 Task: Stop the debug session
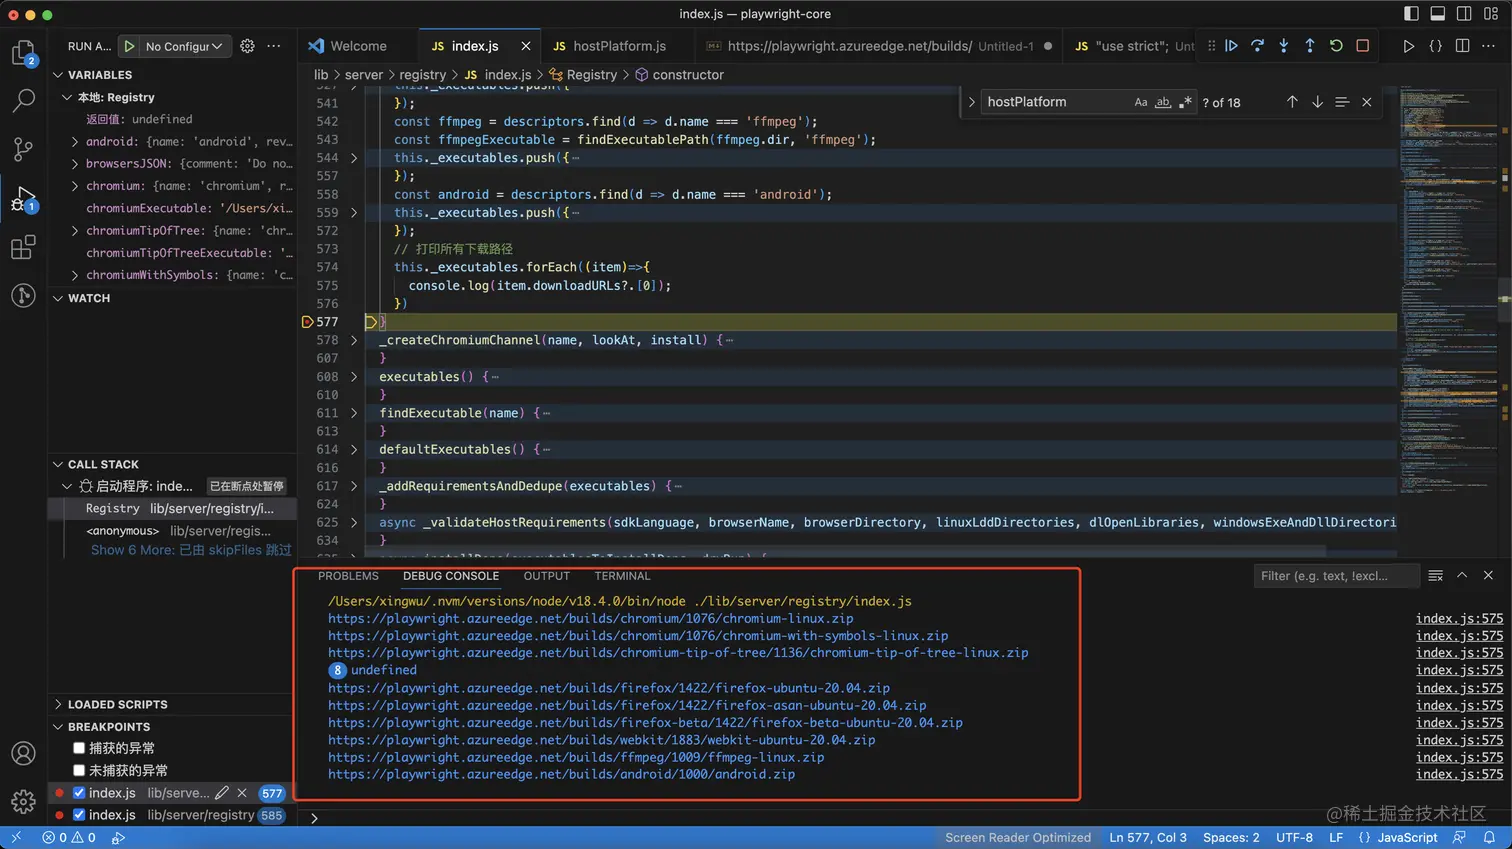click(1362, 46)
